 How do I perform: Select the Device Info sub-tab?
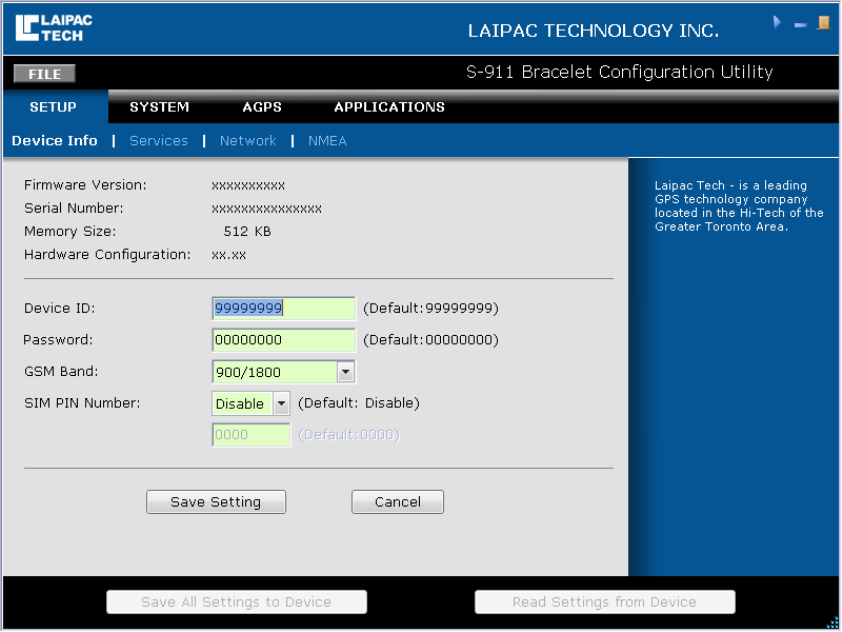pos(55,141)
